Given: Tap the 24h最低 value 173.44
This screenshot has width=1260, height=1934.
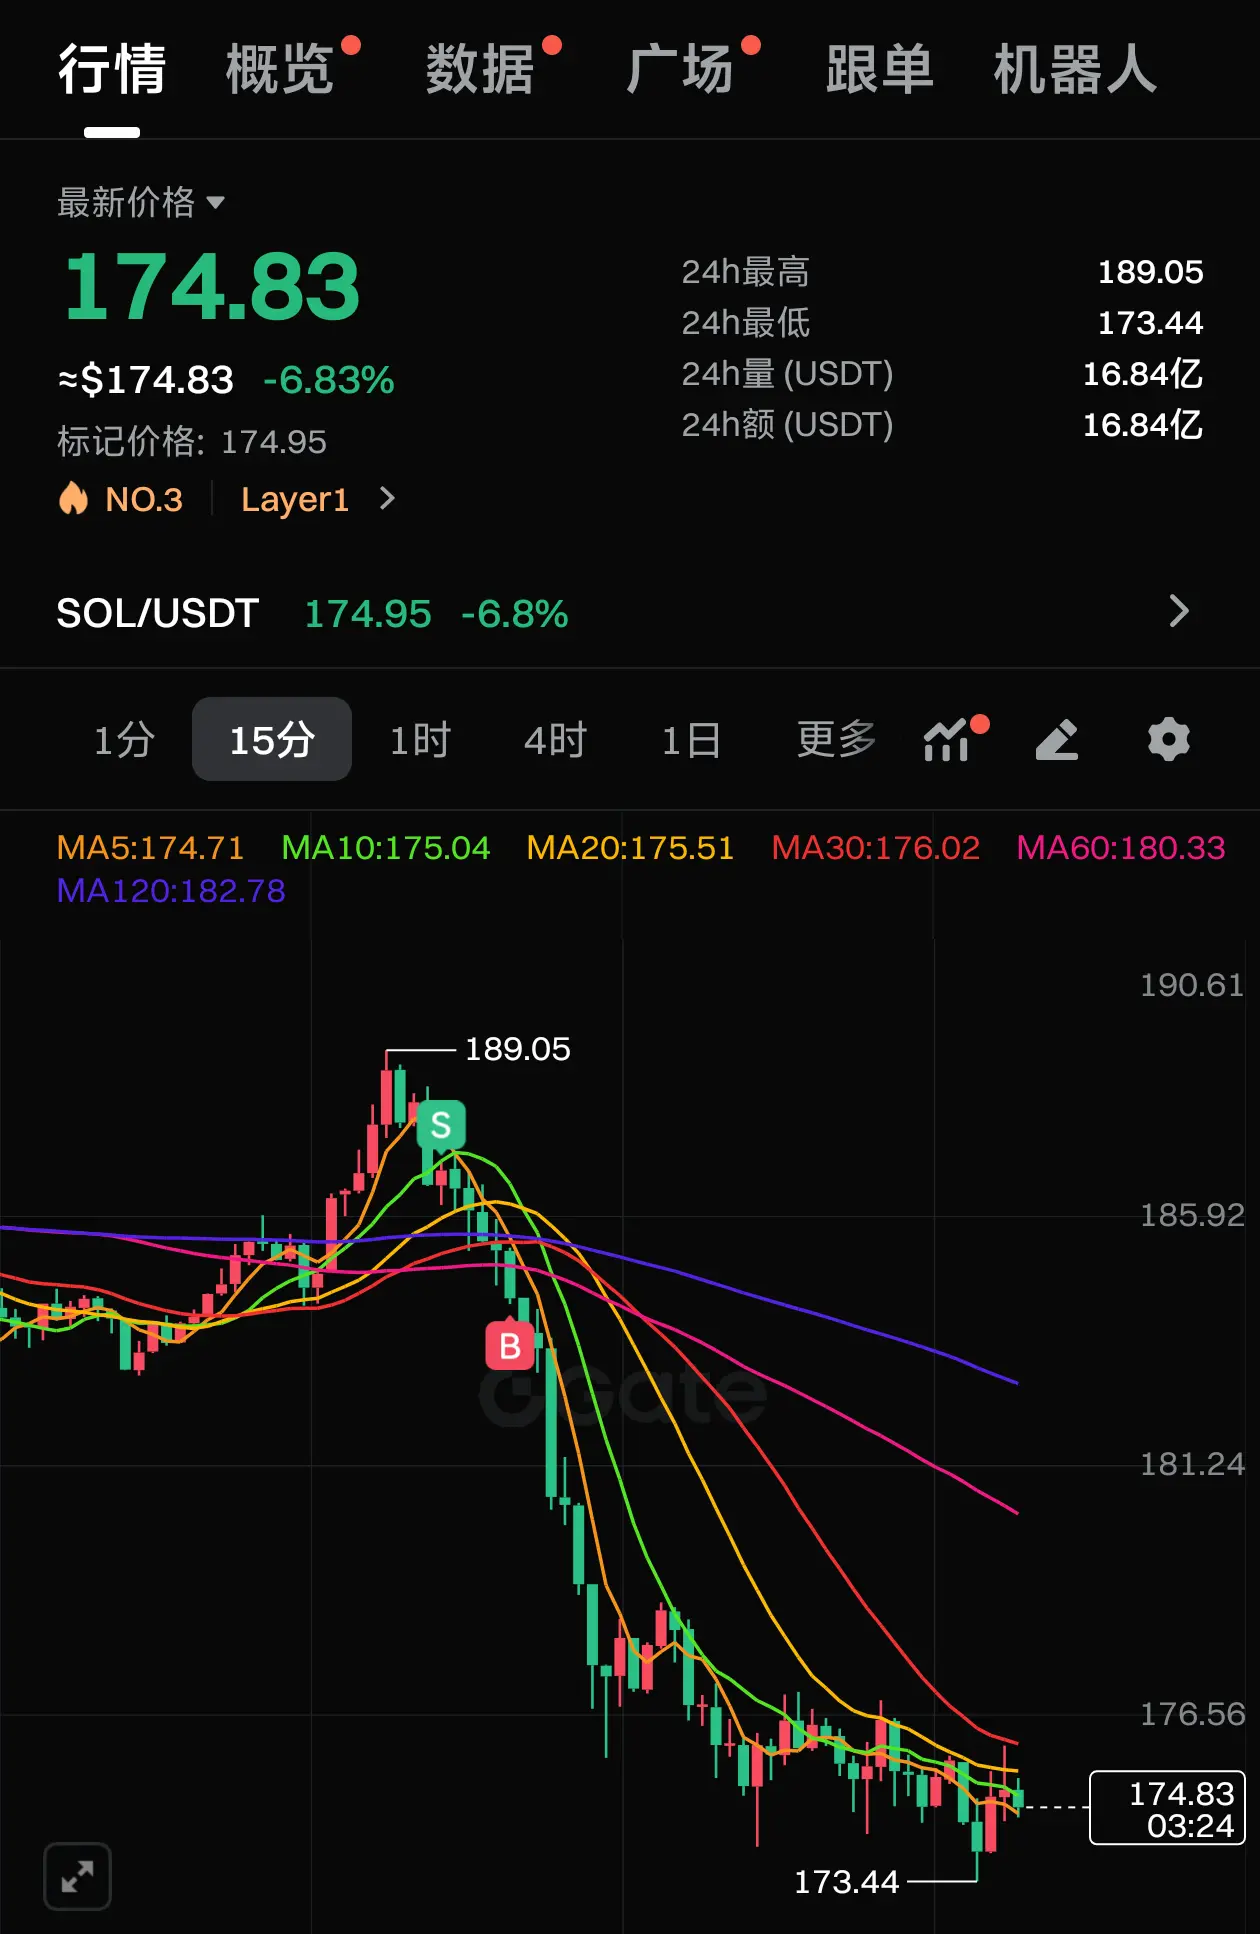Looking at the screenshot, I should click(1151, 323).
